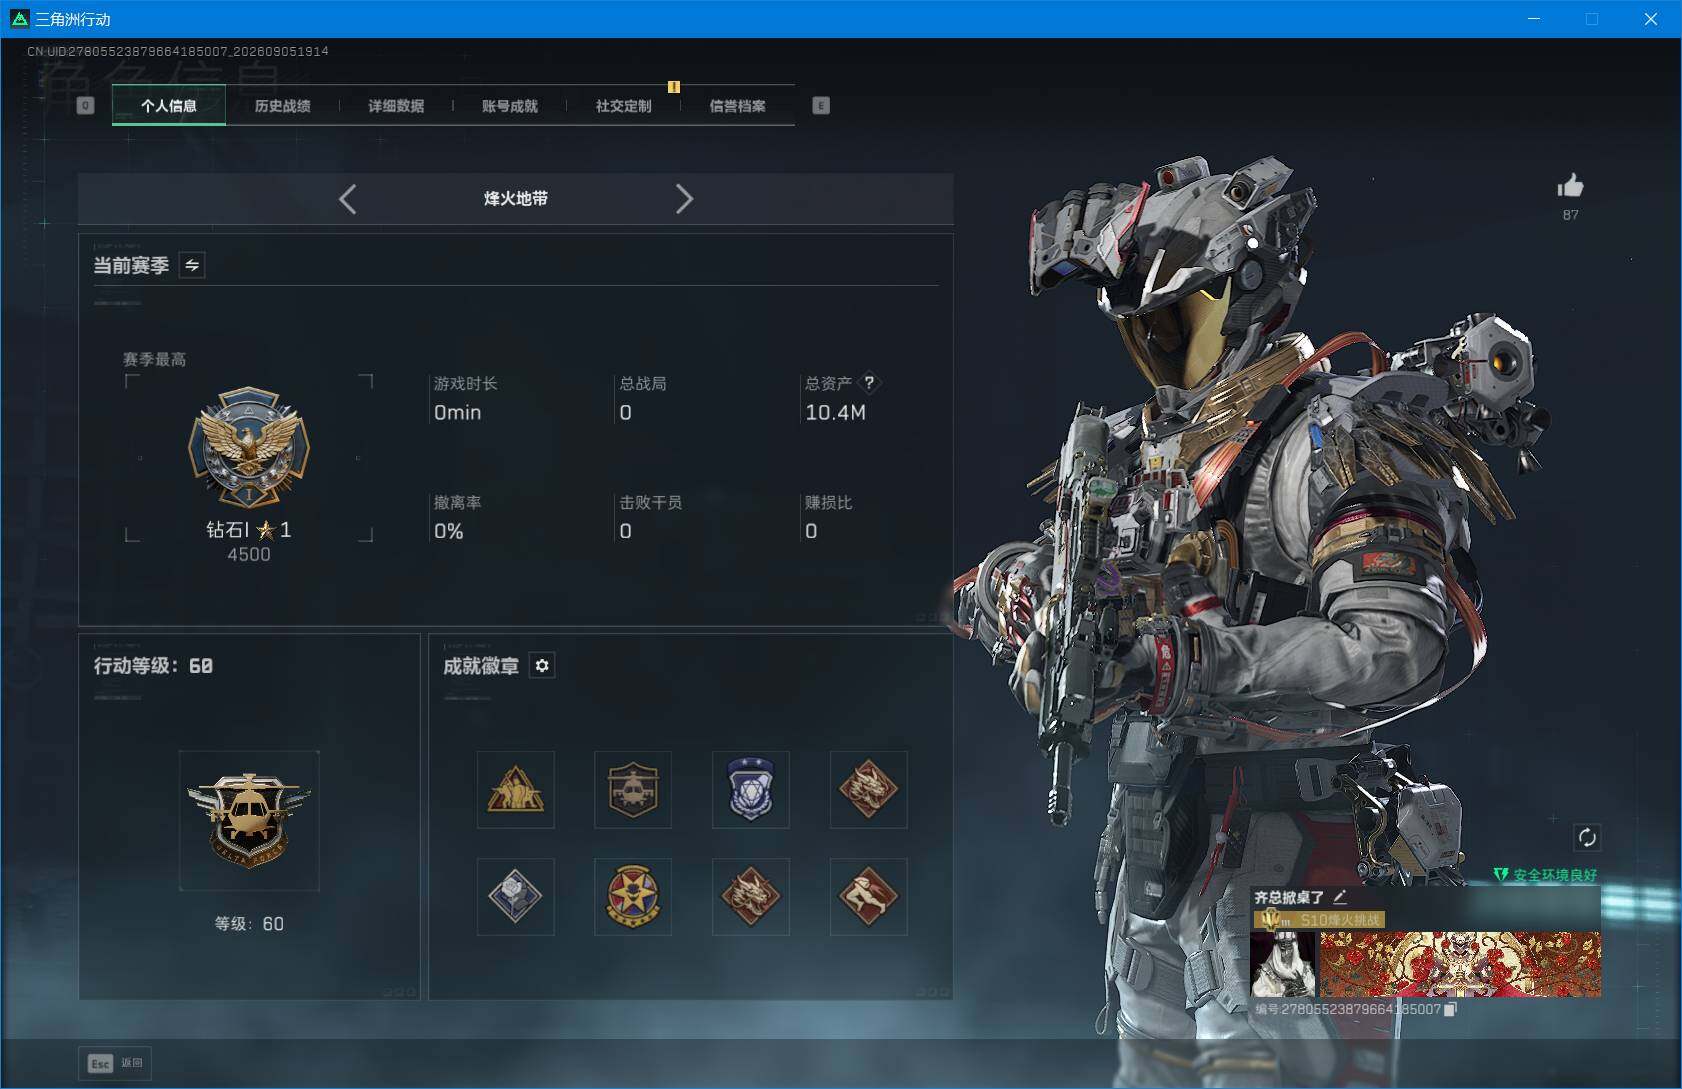The image size is (1682, 1089).
Task: Click the 赚损比 label
Action: click(x=829, y=502)
